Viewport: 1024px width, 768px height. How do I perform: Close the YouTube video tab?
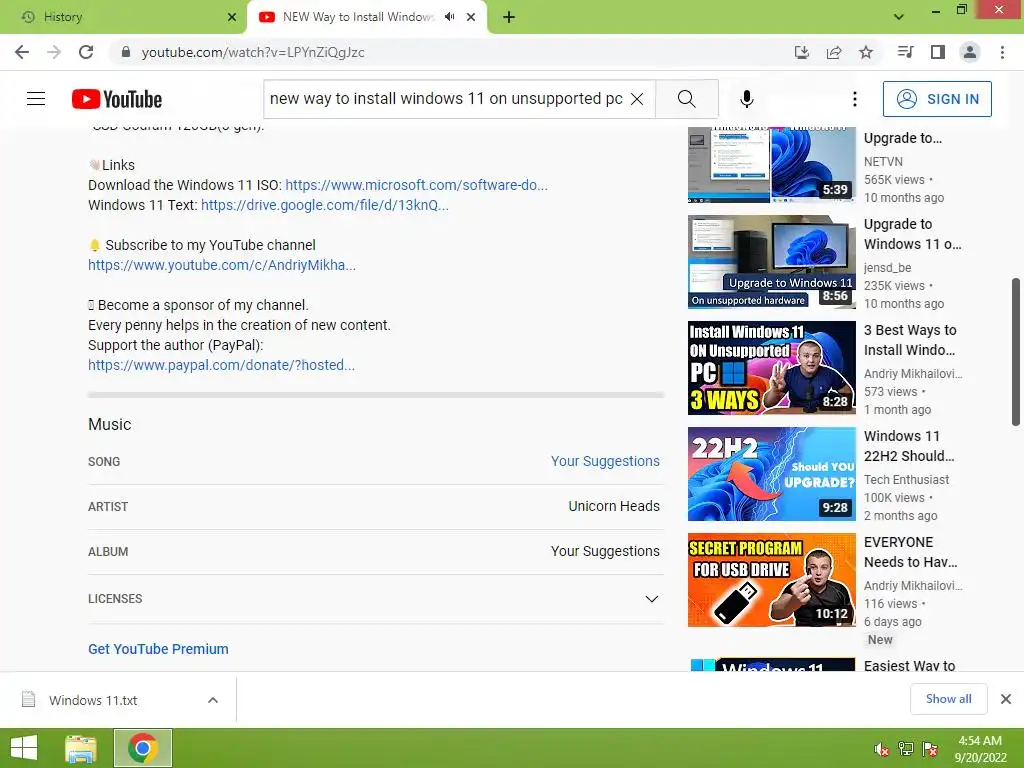(471, 17)
